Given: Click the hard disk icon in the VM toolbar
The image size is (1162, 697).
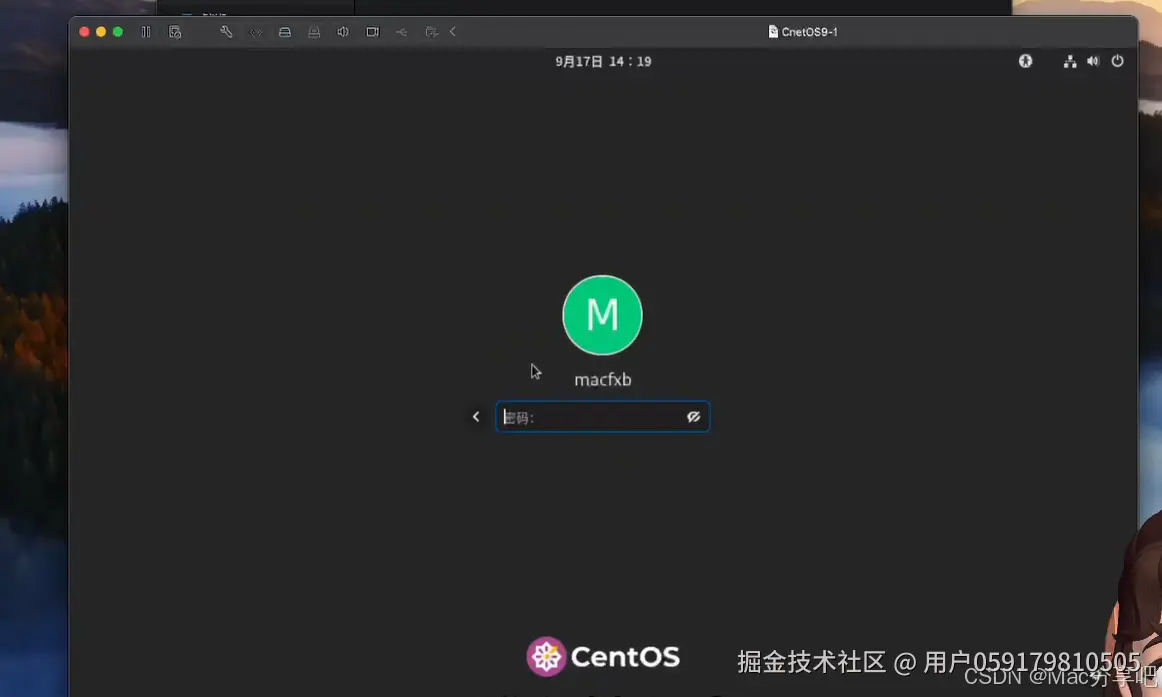Looking at the screenshot, I should click(x=285, y=31).
